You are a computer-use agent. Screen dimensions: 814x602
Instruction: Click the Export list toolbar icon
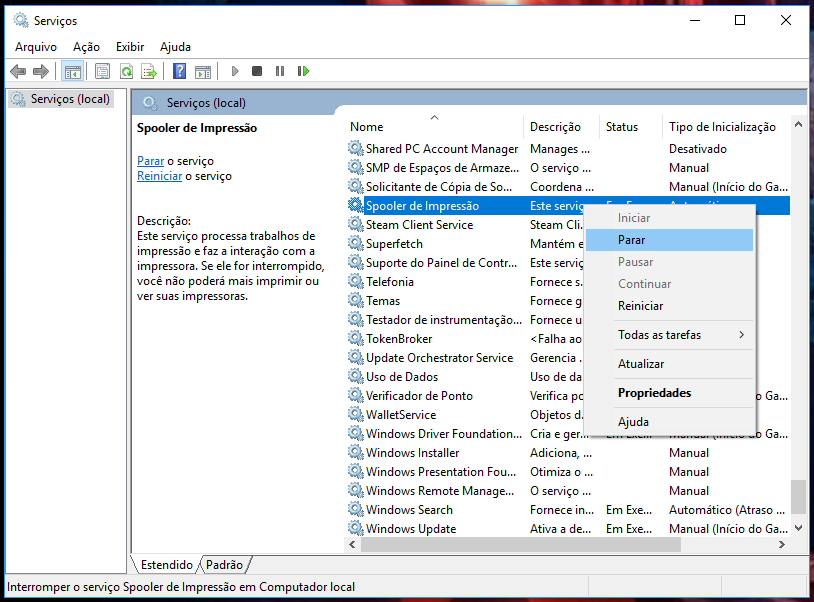149,71
